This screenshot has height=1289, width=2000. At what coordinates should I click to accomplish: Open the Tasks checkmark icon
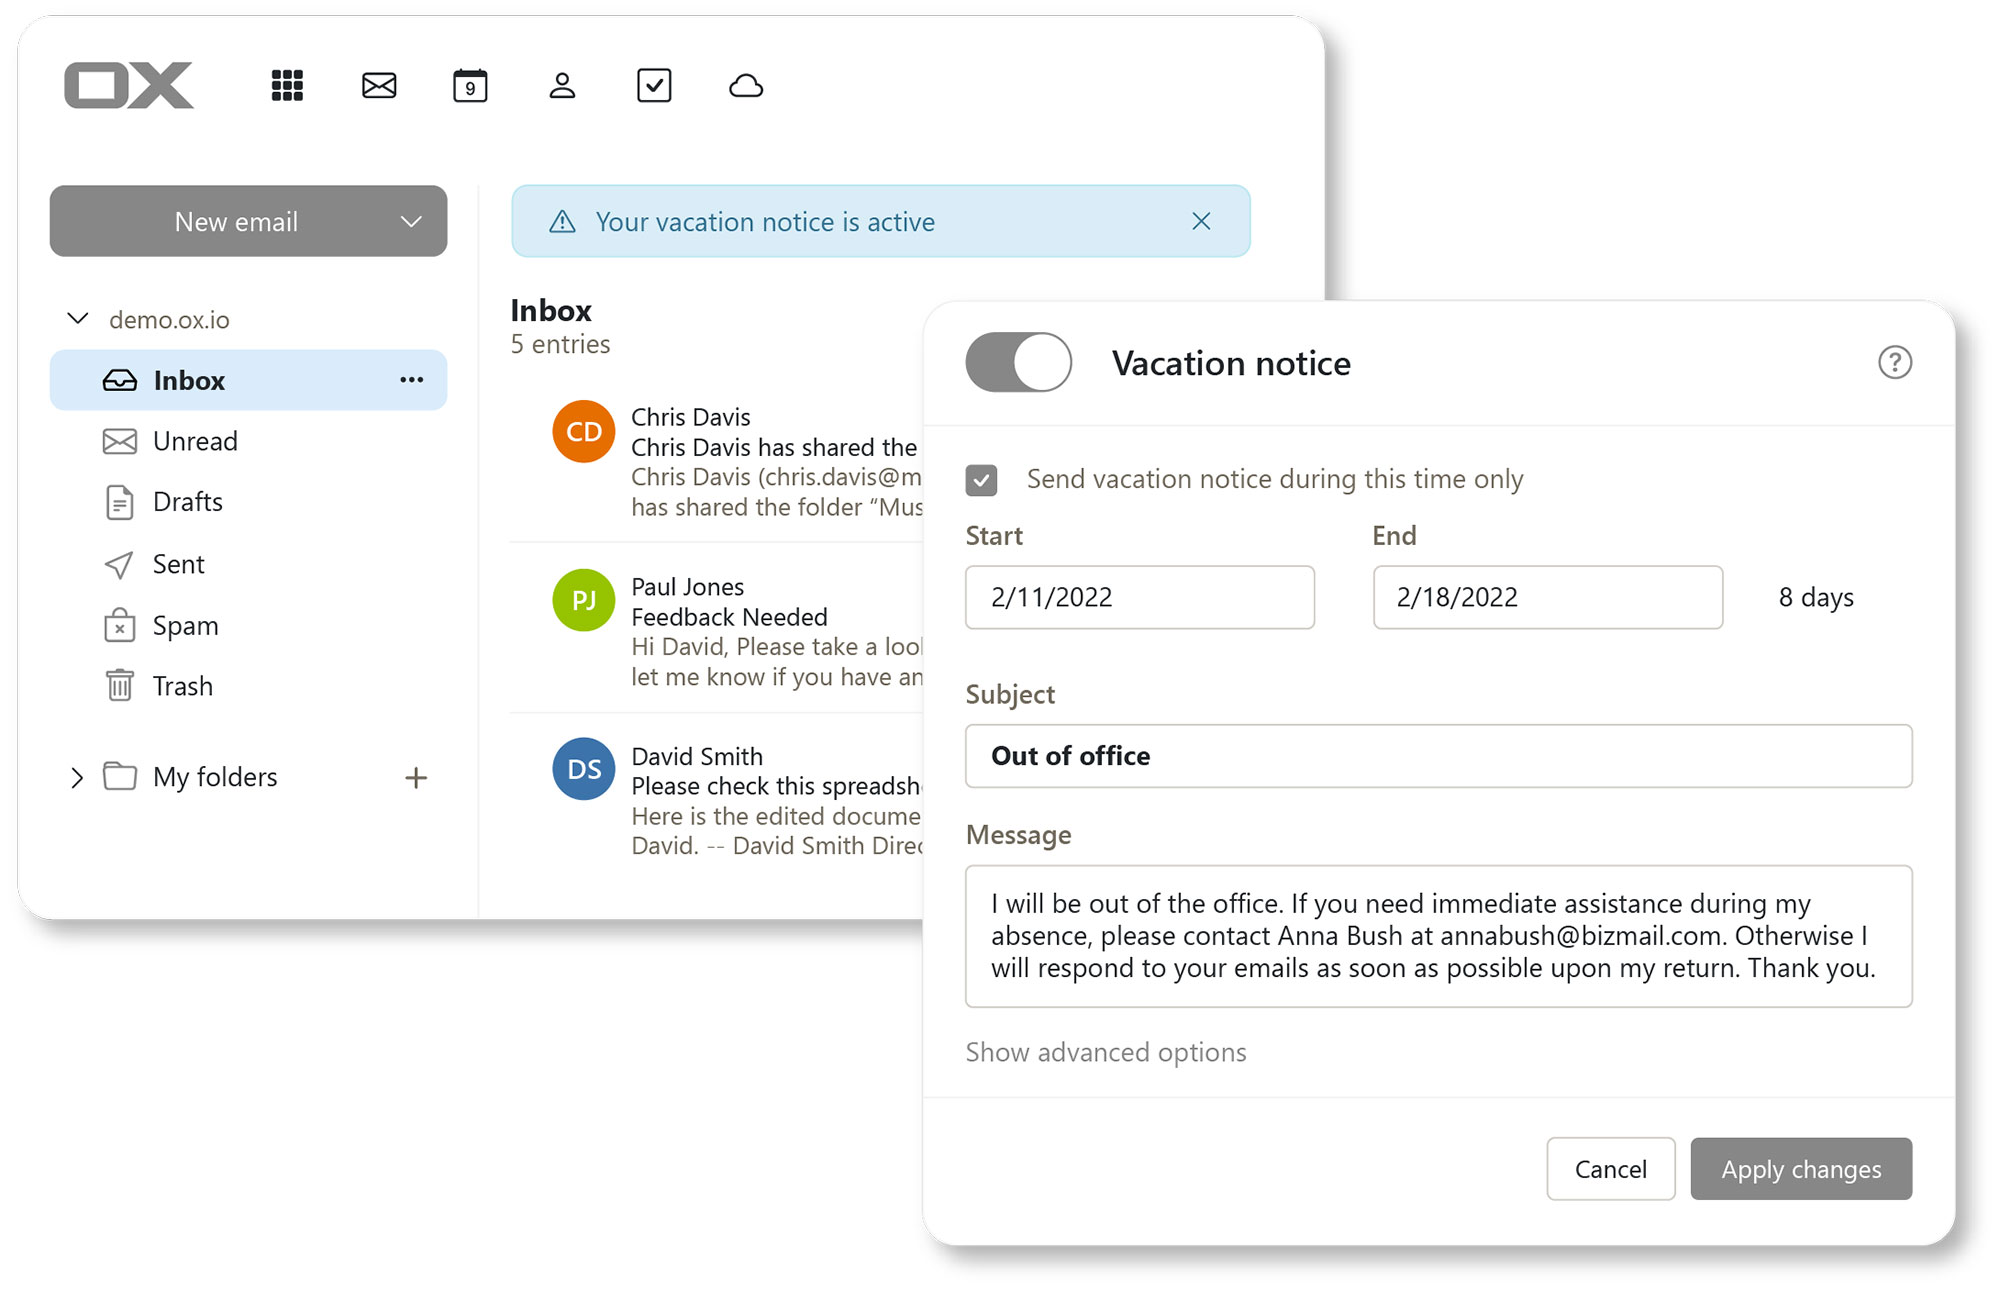pyautogui.click(x=654, y=86)
